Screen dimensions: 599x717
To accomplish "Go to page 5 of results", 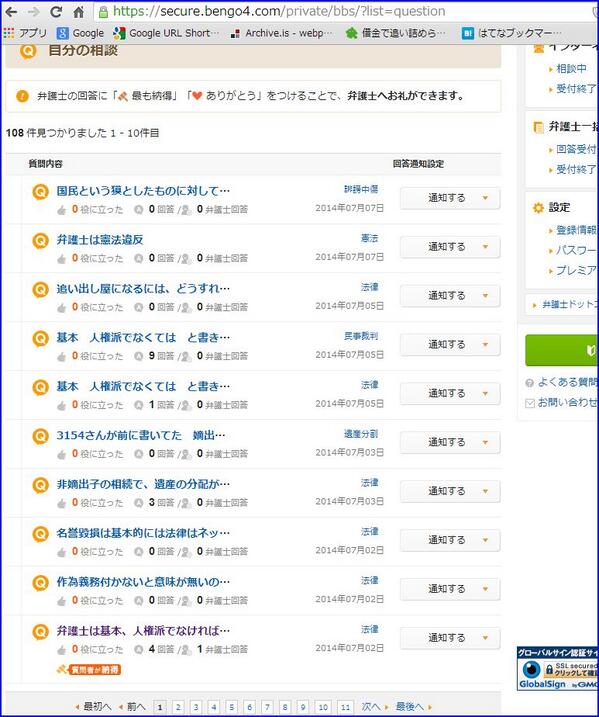I will point(231,707).
